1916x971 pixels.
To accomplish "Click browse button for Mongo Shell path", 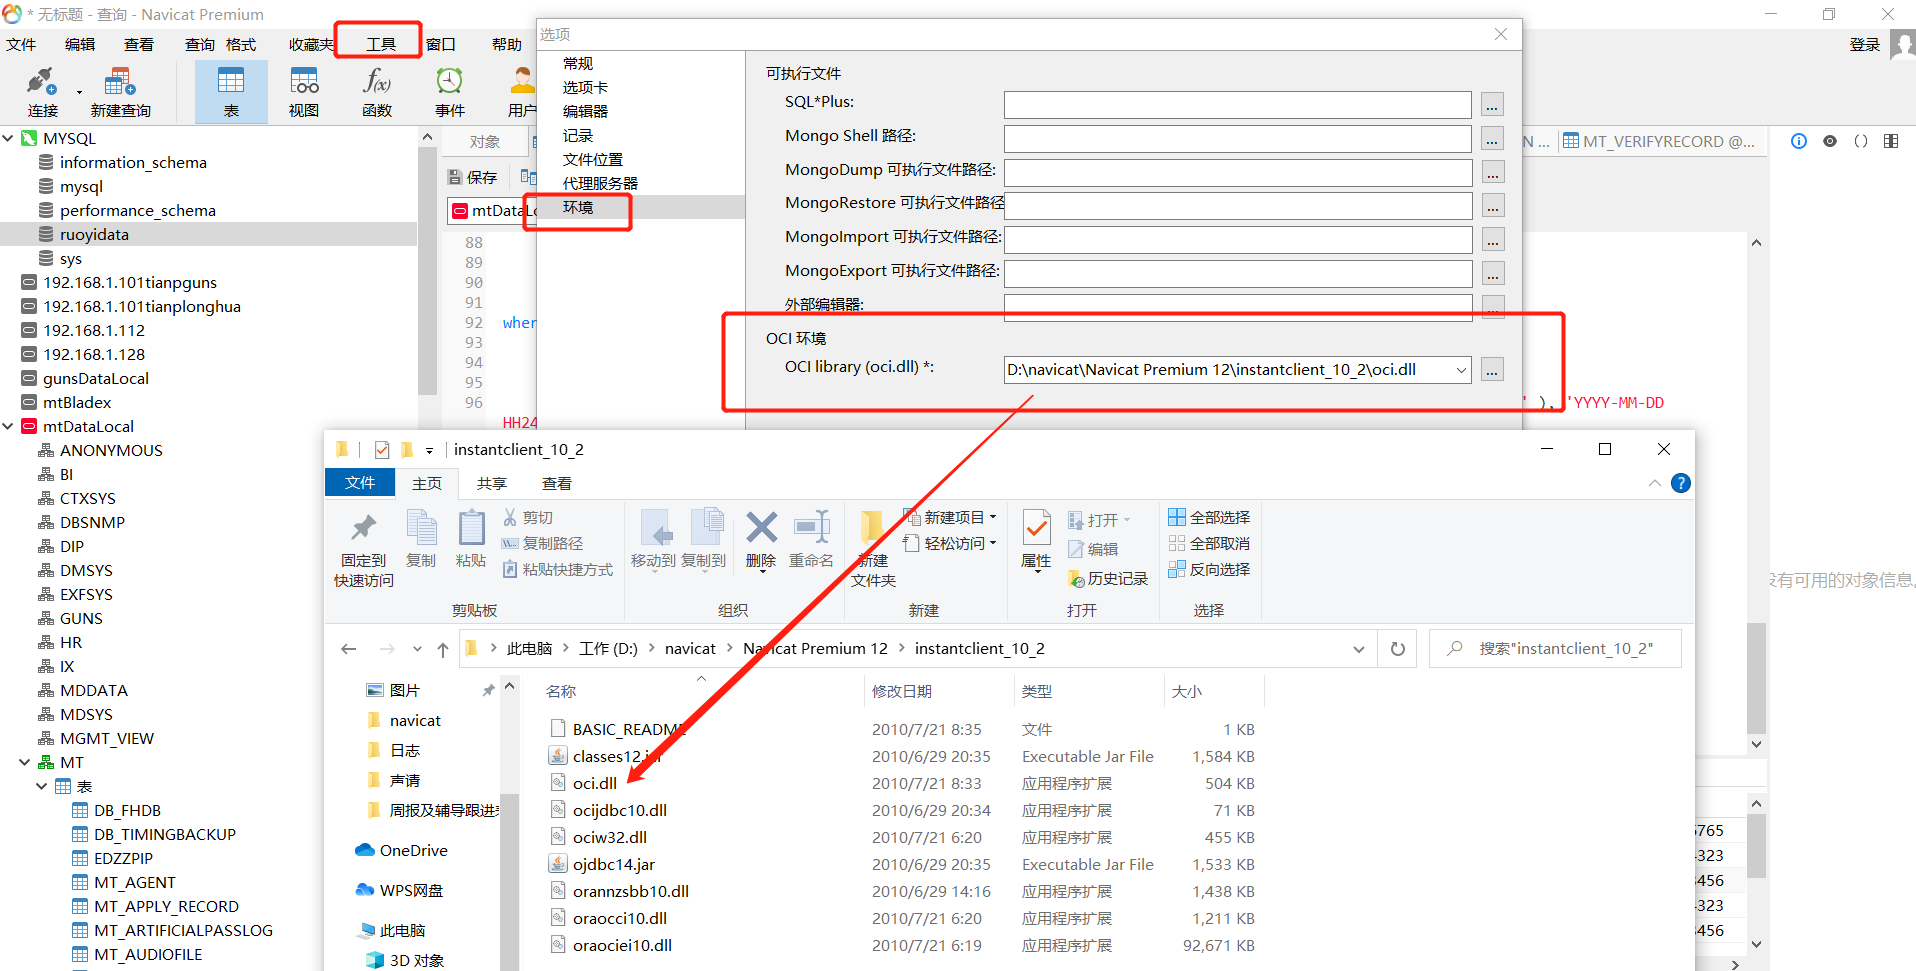I will click(x=1492, y=139).
